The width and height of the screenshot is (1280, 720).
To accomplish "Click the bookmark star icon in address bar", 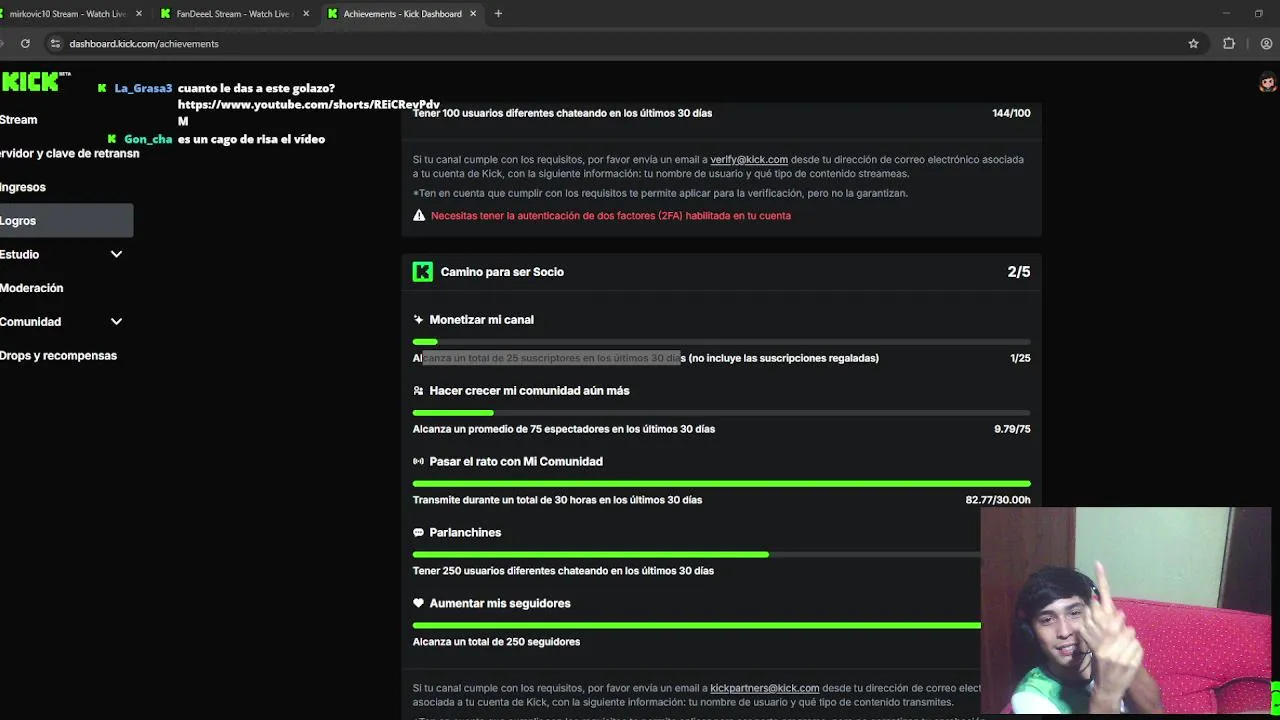I will pyautogui.click(x=1193, y=44).
